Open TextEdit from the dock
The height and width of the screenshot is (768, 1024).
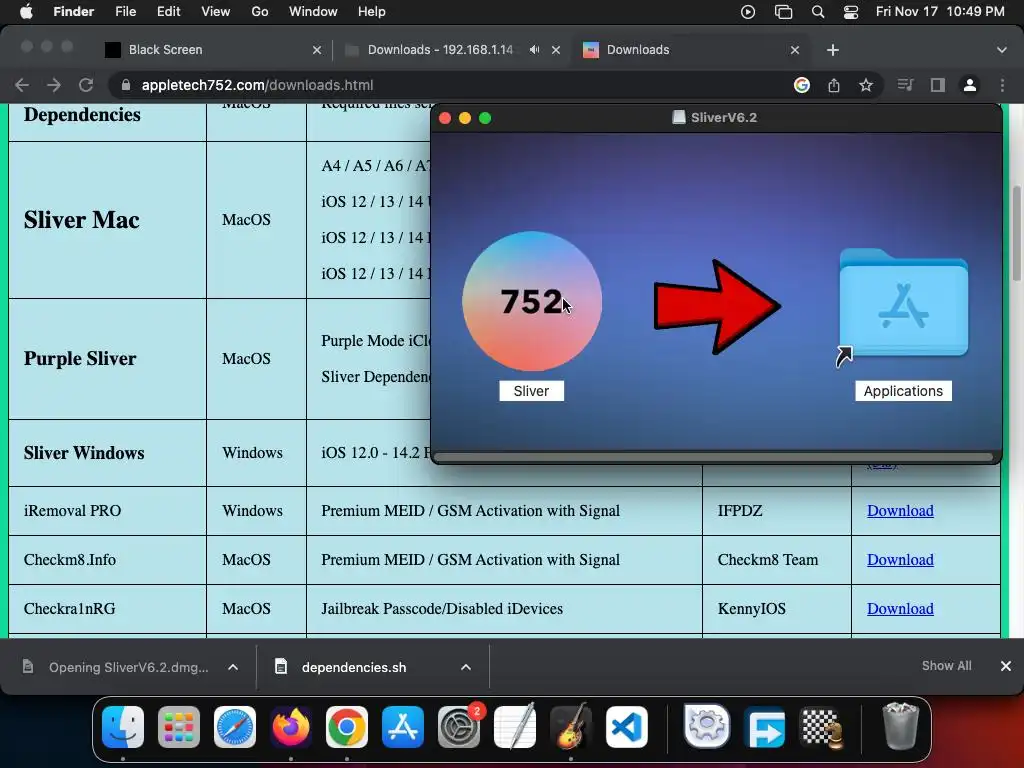pos(515,727)
